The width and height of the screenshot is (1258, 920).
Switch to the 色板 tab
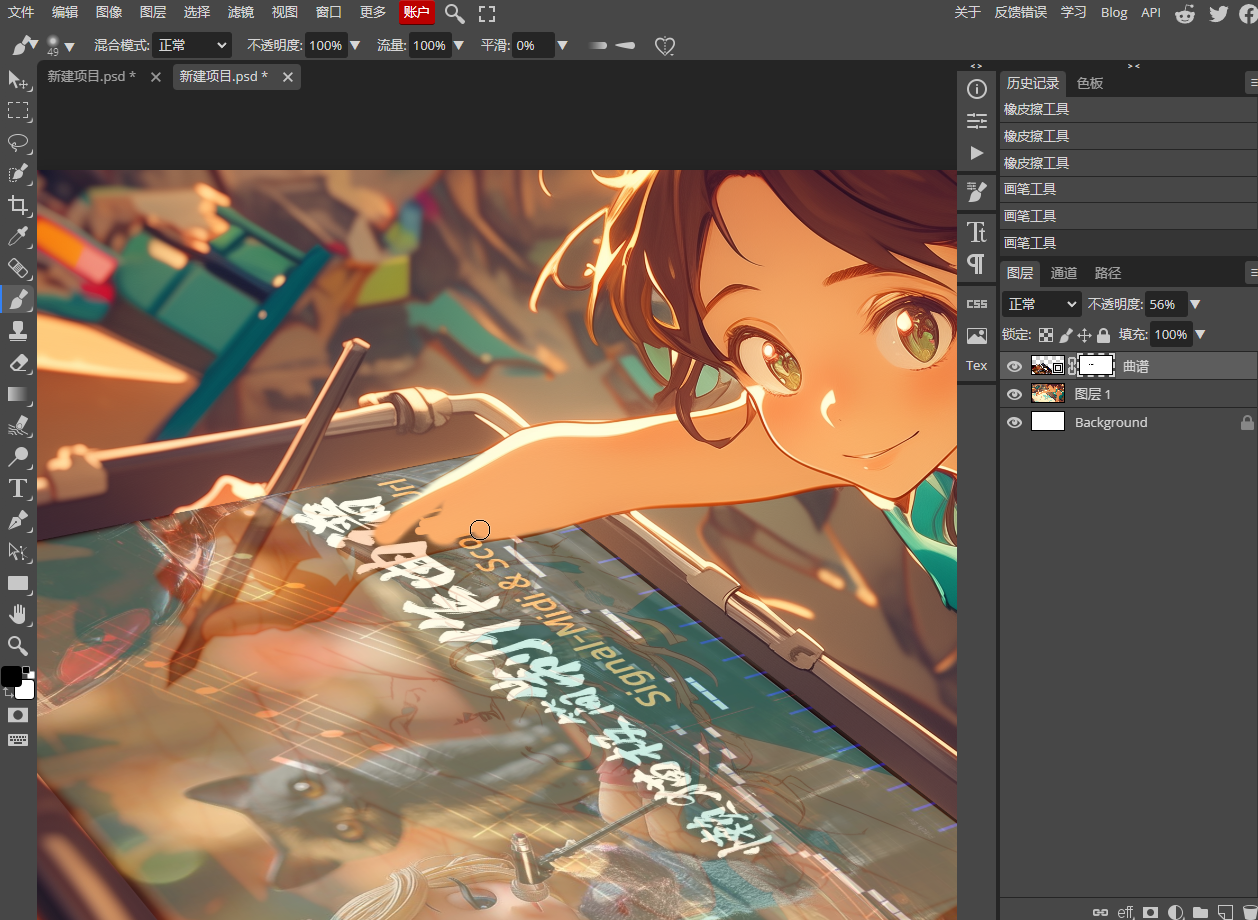[x=1090, y=83]
